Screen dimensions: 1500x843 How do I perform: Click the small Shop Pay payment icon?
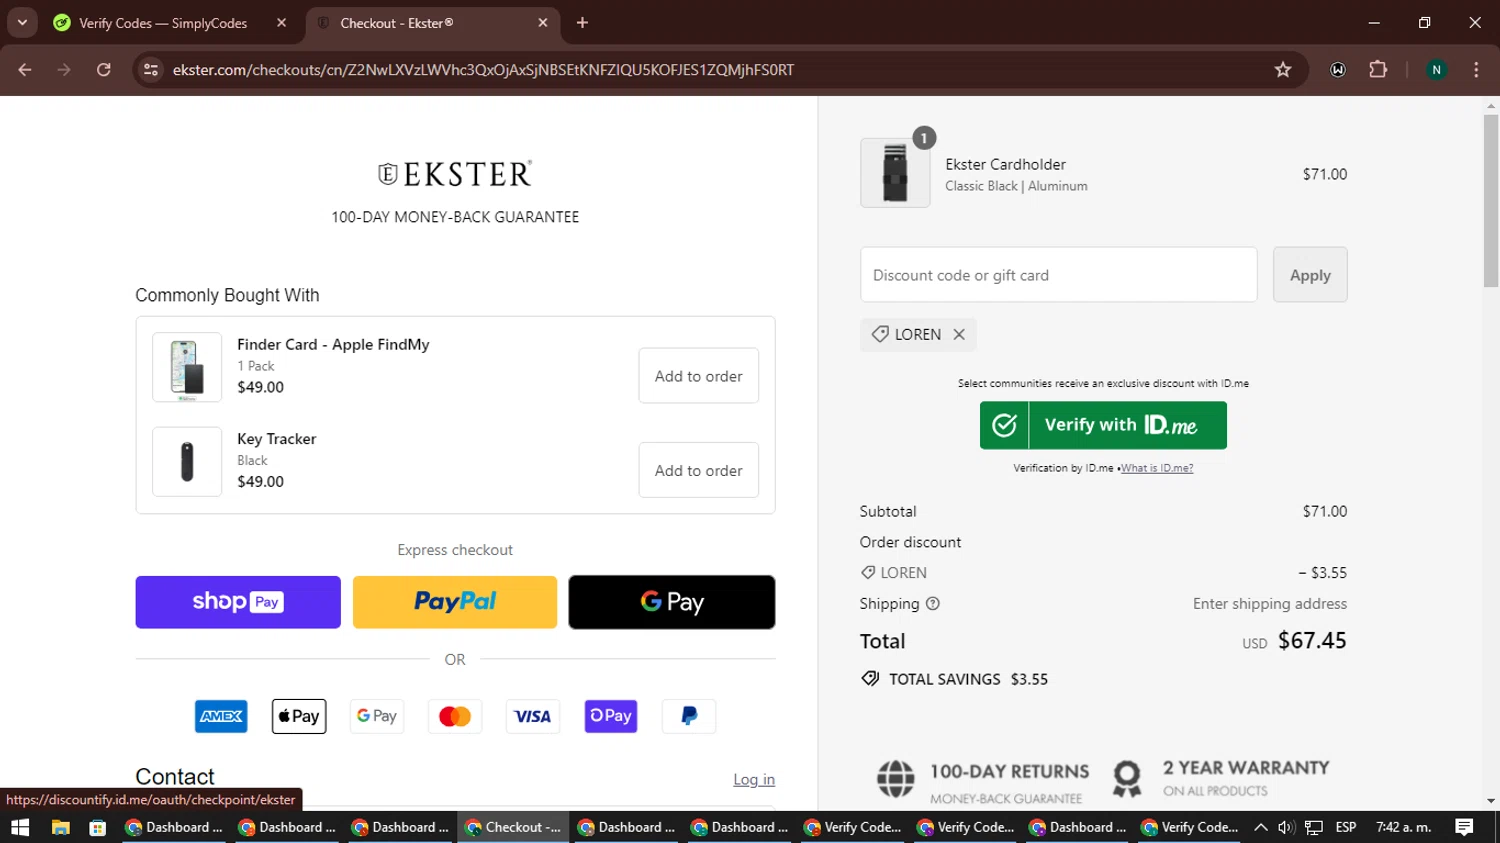tap(611, 716)
